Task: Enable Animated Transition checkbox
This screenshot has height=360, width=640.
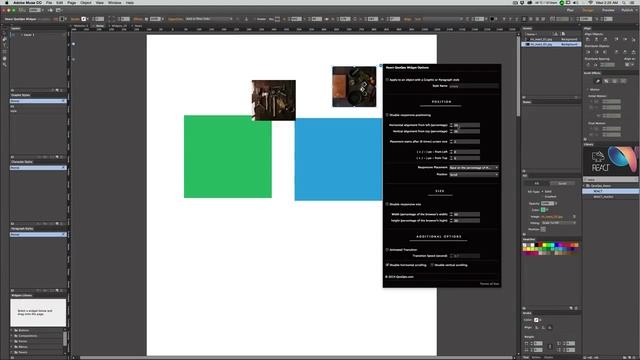Action: [387, 250]
